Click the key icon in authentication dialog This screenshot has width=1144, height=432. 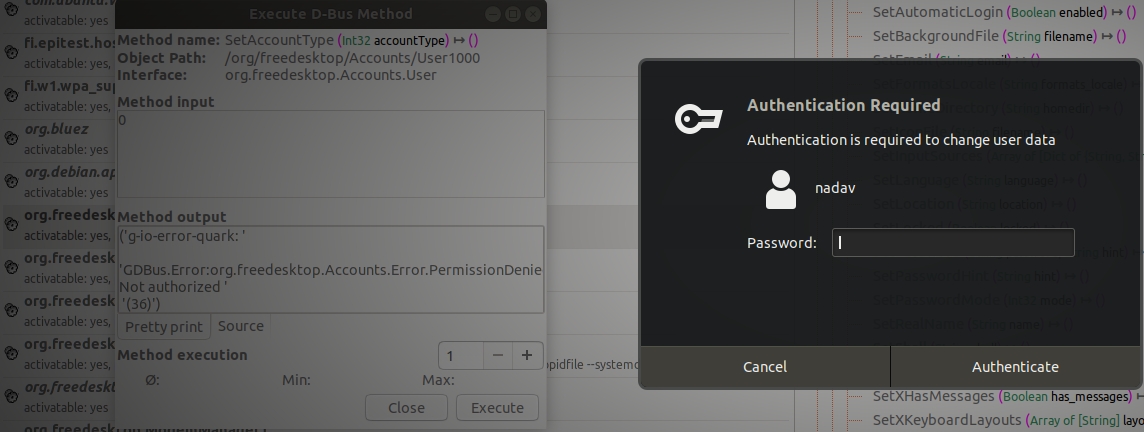697,119
